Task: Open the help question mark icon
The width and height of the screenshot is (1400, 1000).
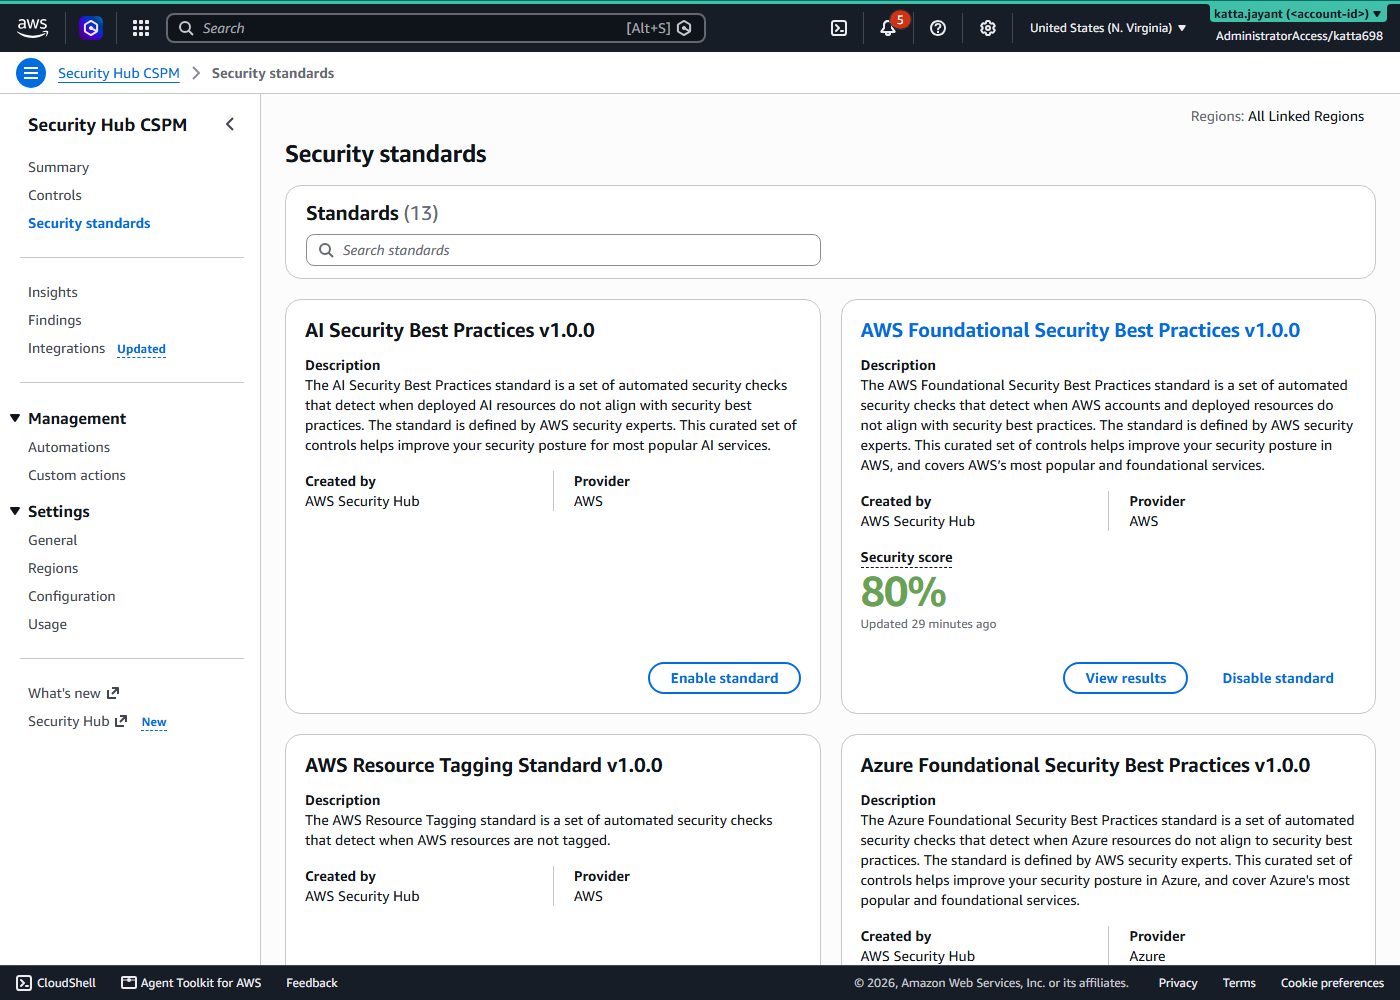Action: pyautogui.click(x=938, y=28)
